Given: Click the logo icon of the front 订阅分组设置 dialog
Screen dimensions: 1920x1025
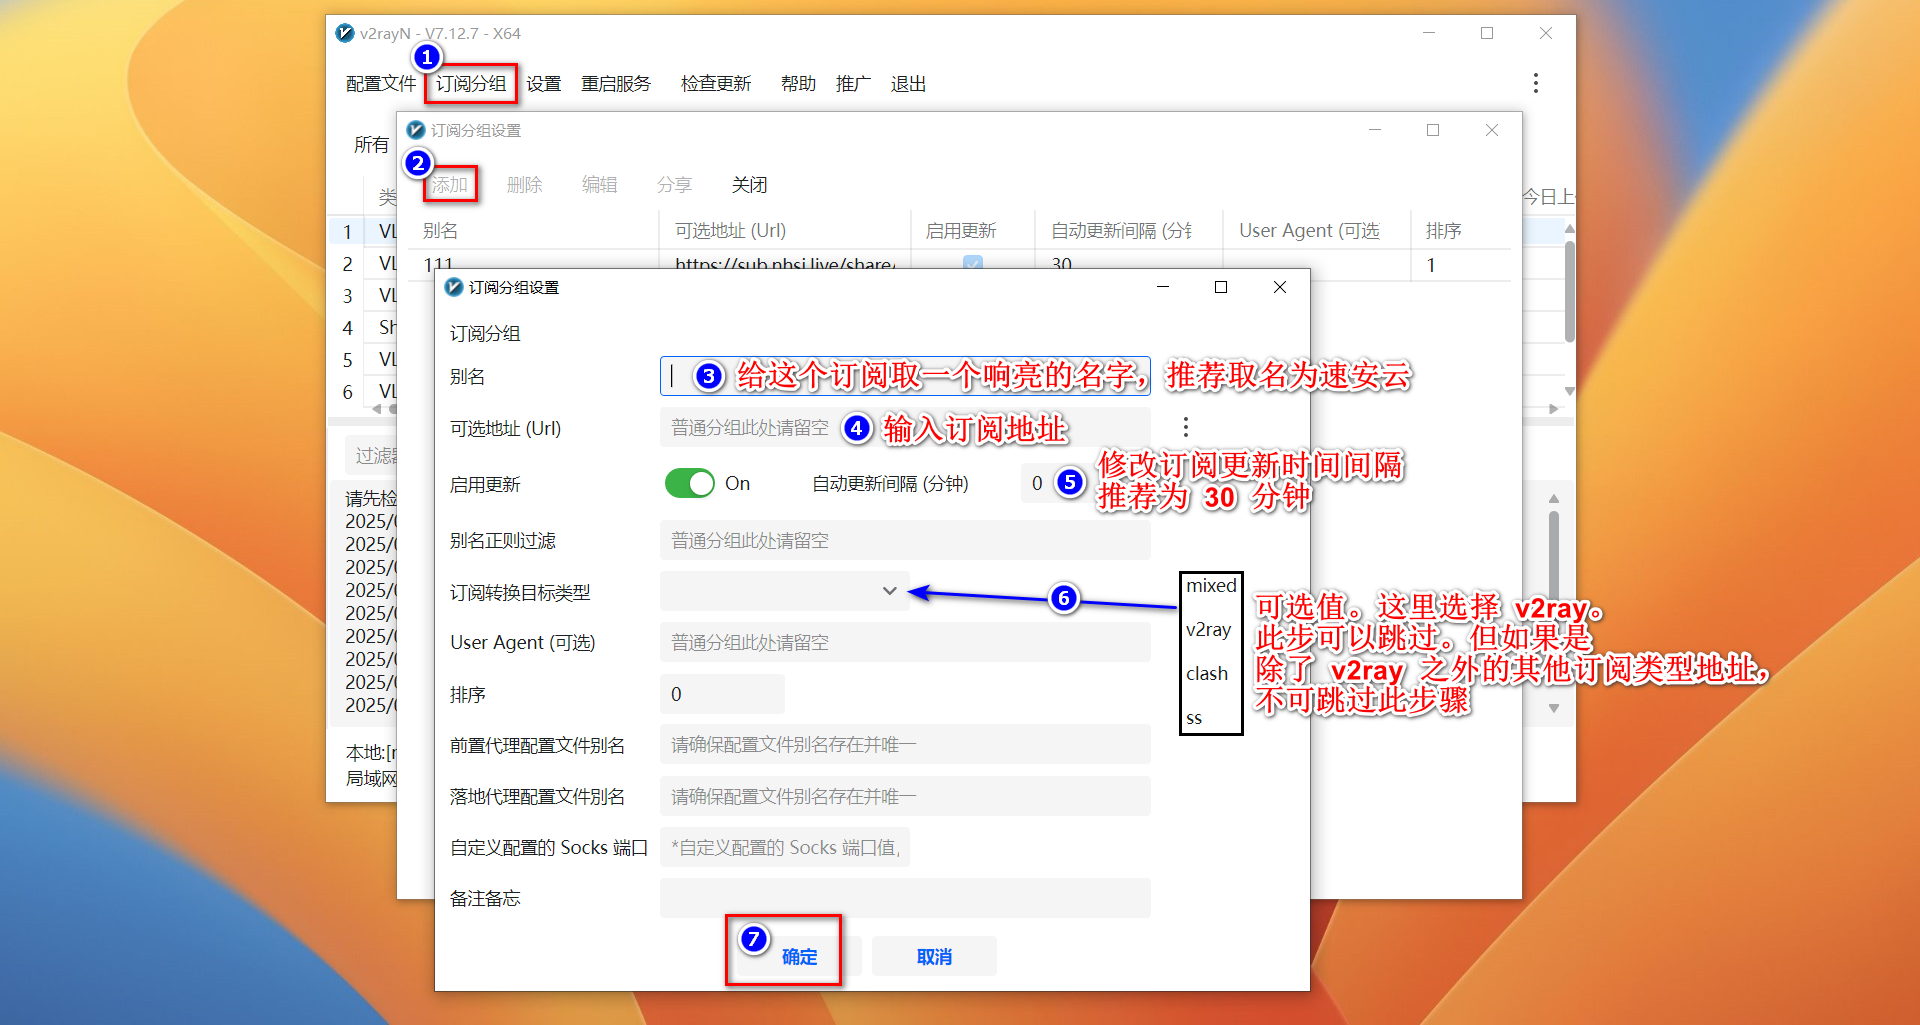Looking at the screenshot, I should [x=454, y=287].
